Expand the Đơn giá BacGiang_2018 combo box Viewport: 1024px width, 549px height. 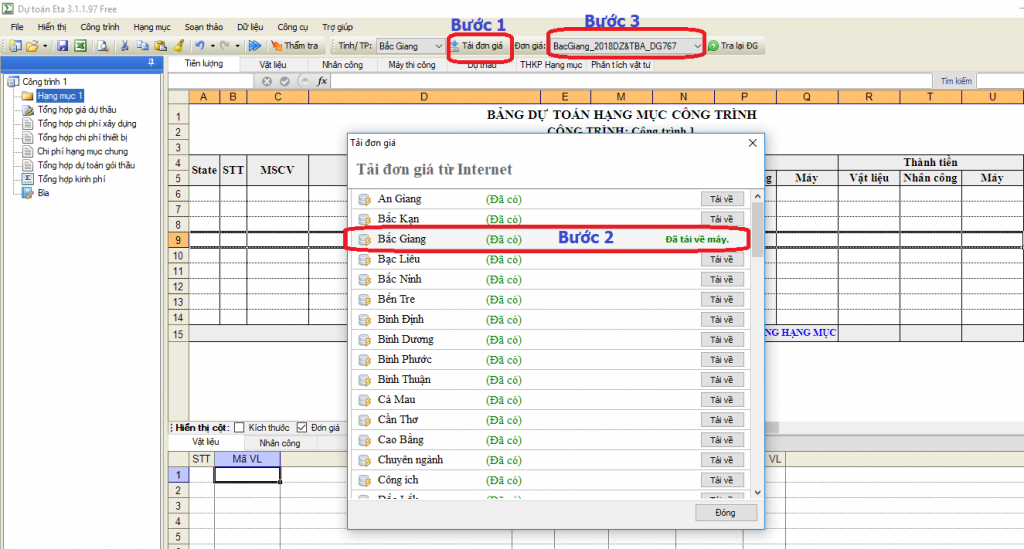click(697, 46)
